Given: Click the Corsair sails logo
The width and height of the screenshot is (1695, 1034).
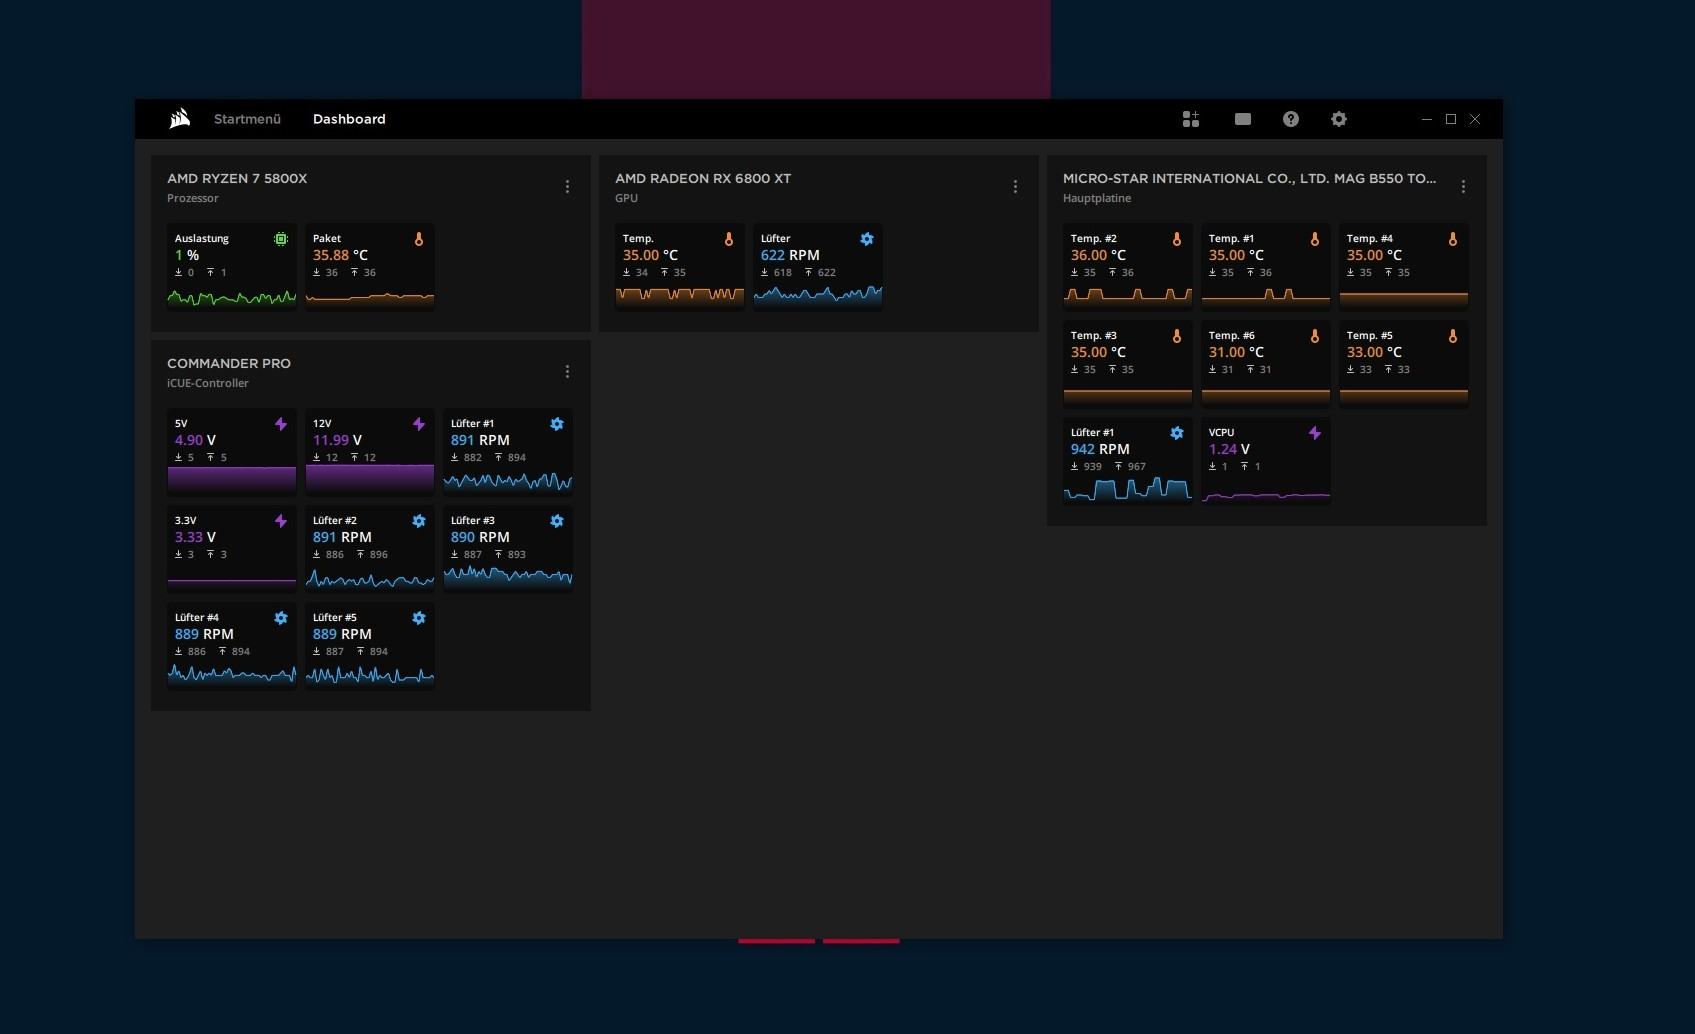Looking at the screenshot, I should click(x=180, y=119).
